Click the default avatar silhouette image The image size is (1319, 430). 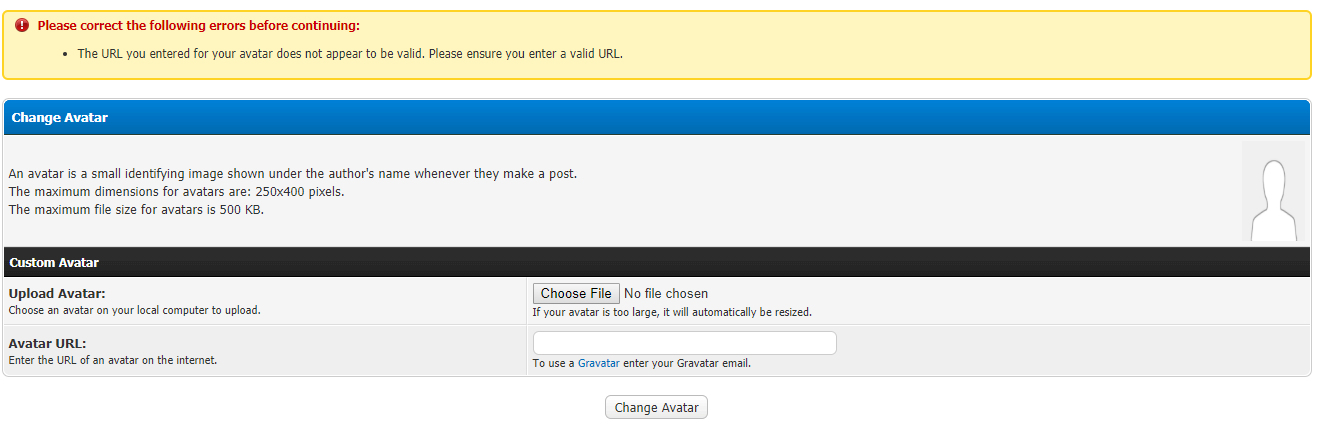pos(1273,193)
